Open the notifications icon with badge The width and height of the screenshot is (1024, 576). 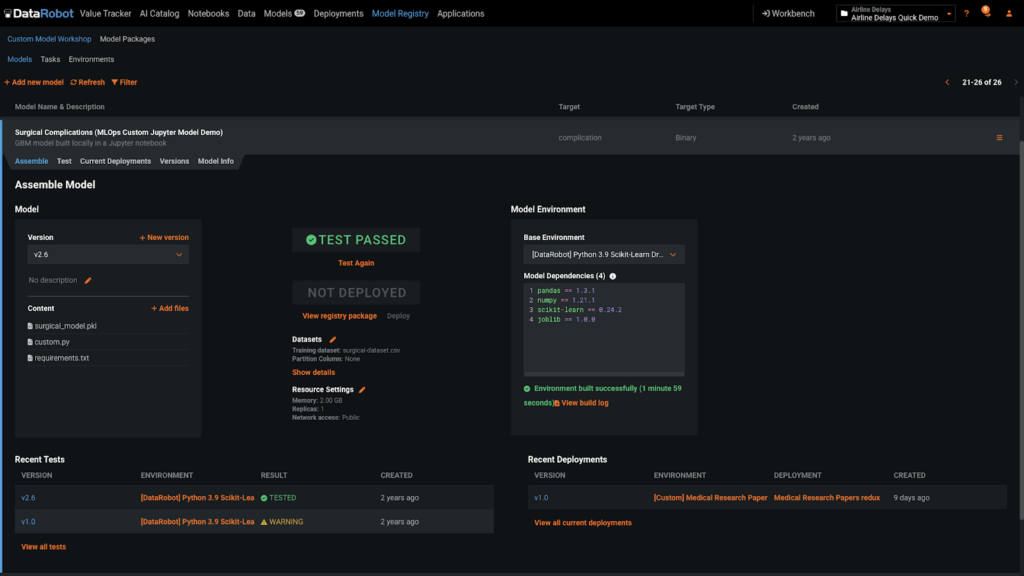[986, 13]
